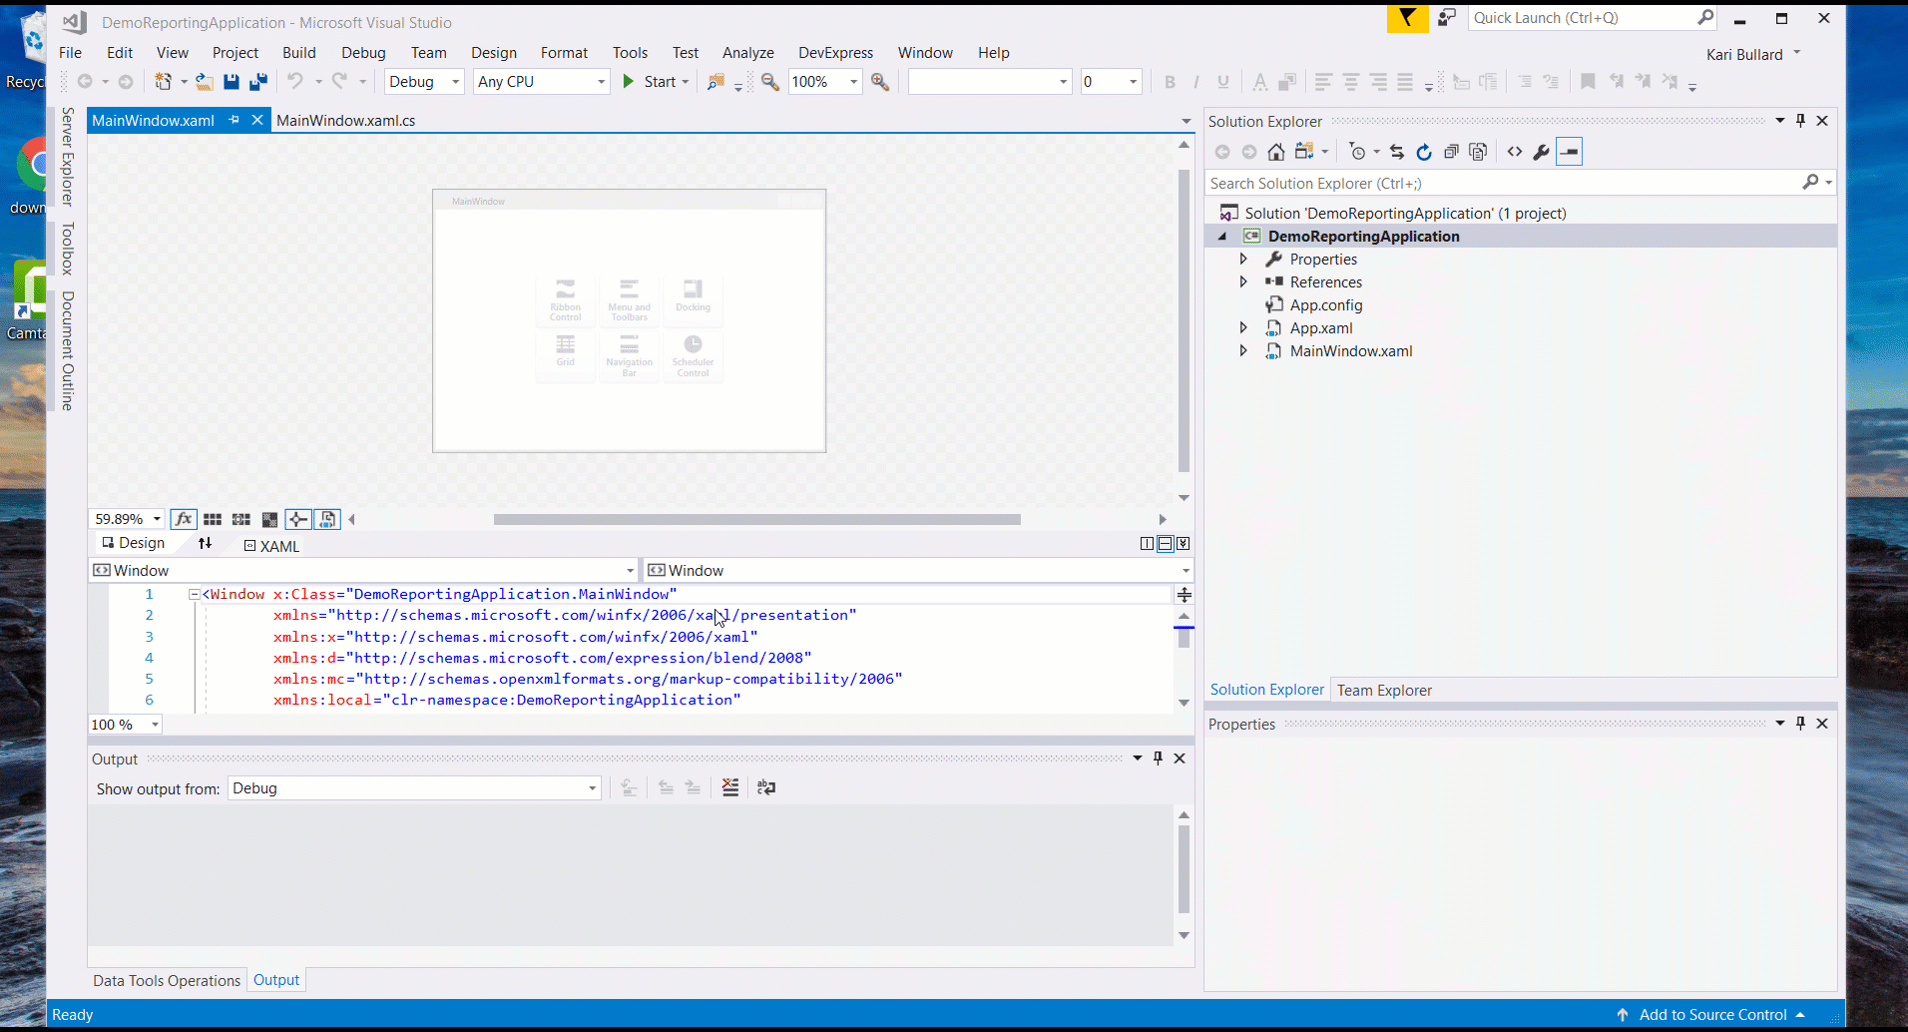This screenshot has width=1908, height=1032.
Task: Click the feedback icon beside Quick Launch
Action: pos(1447,18)
